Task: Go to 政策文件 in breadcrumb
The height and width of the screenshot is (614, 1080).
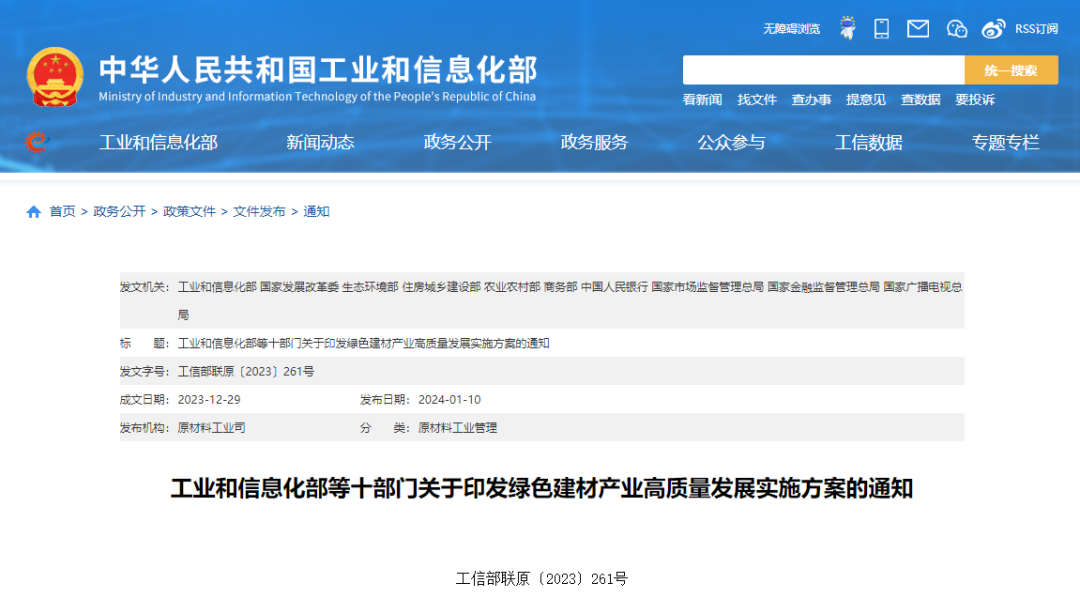Action: 189,212
